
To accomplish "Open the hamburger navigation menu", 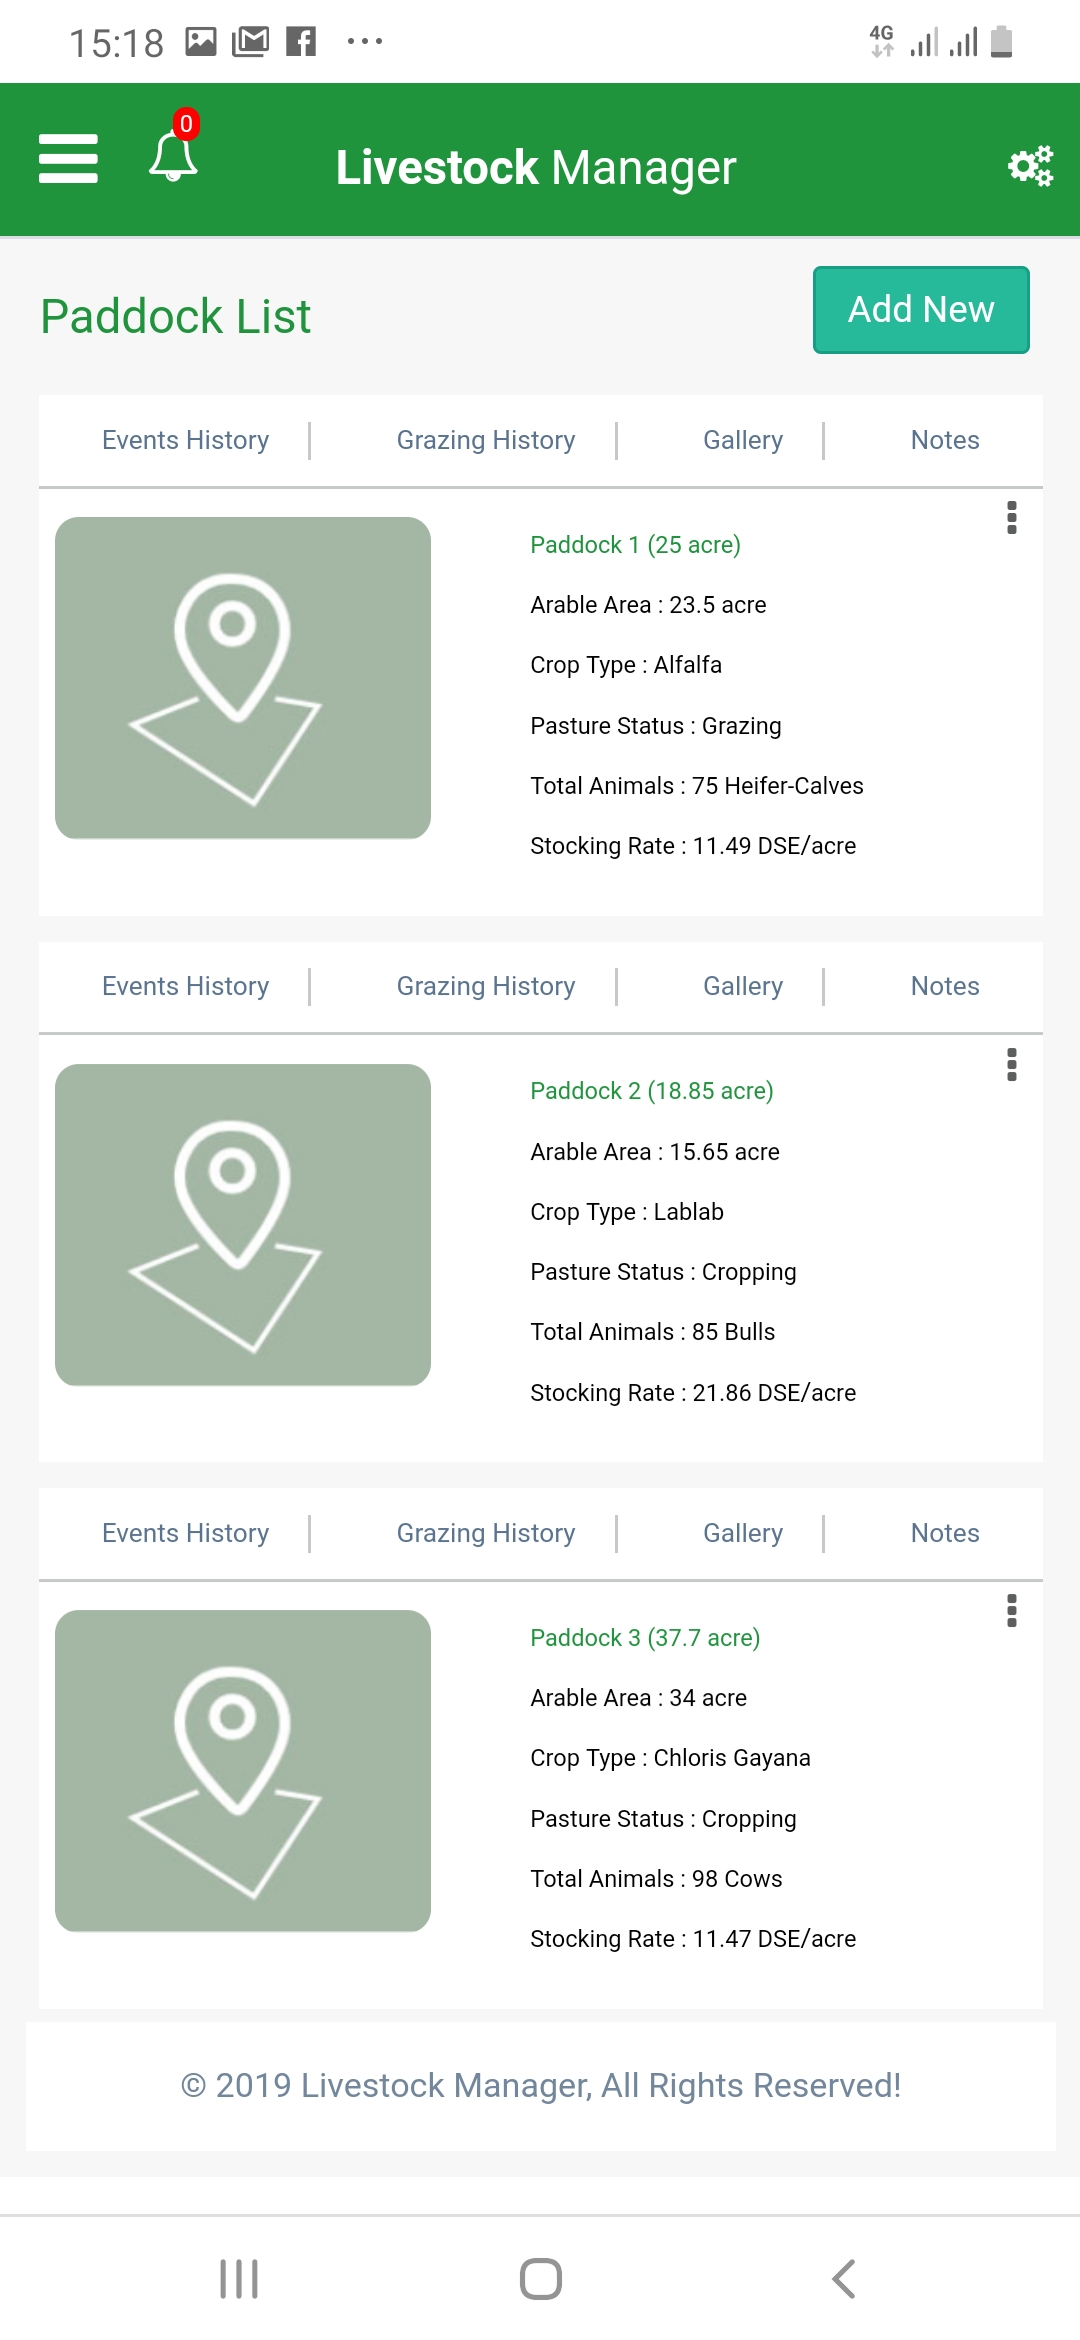I will pos(68,159).
